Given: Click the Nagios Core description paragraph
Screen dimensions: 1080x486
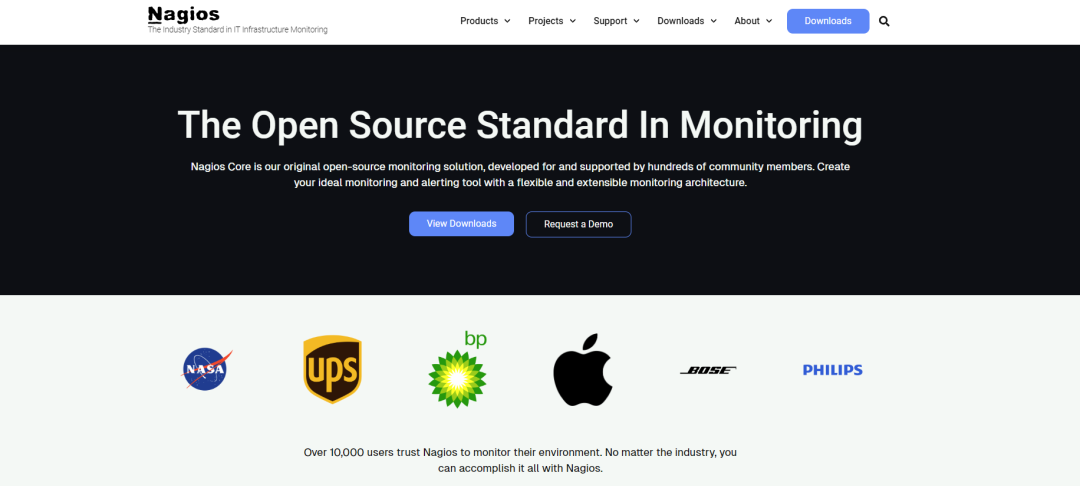Looking at the screenshot, I should tap(520, 175).
